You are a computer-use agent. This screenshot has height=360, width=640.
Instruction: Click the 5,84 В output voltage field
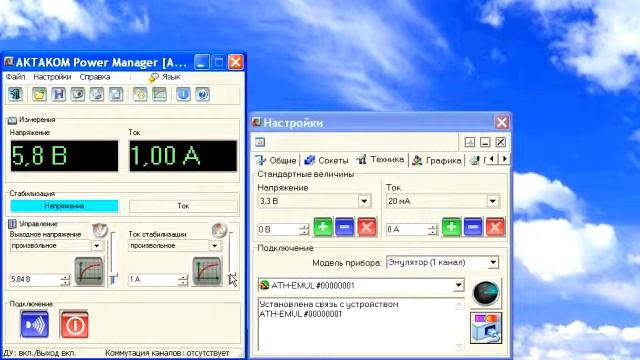(x=35, y=280)
